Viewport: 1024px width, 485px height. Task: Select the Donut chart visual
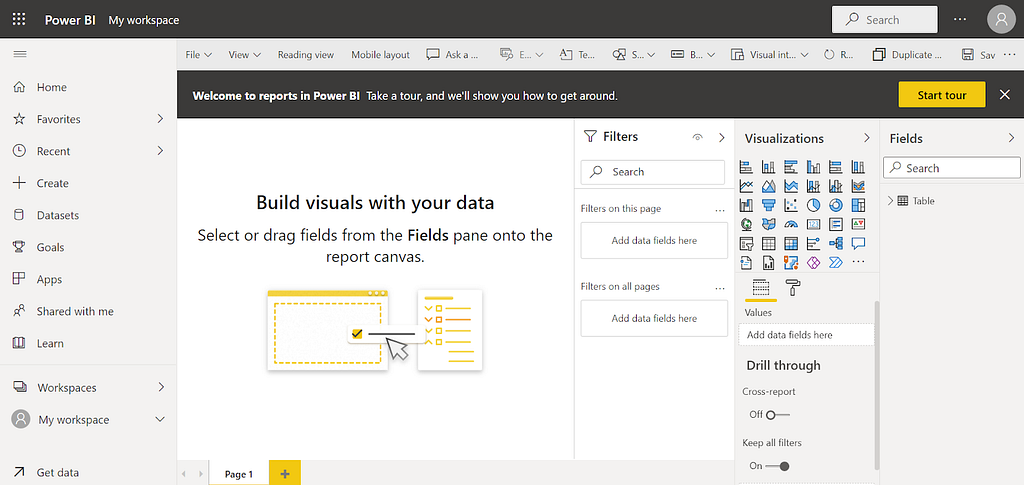coord(835,205)
